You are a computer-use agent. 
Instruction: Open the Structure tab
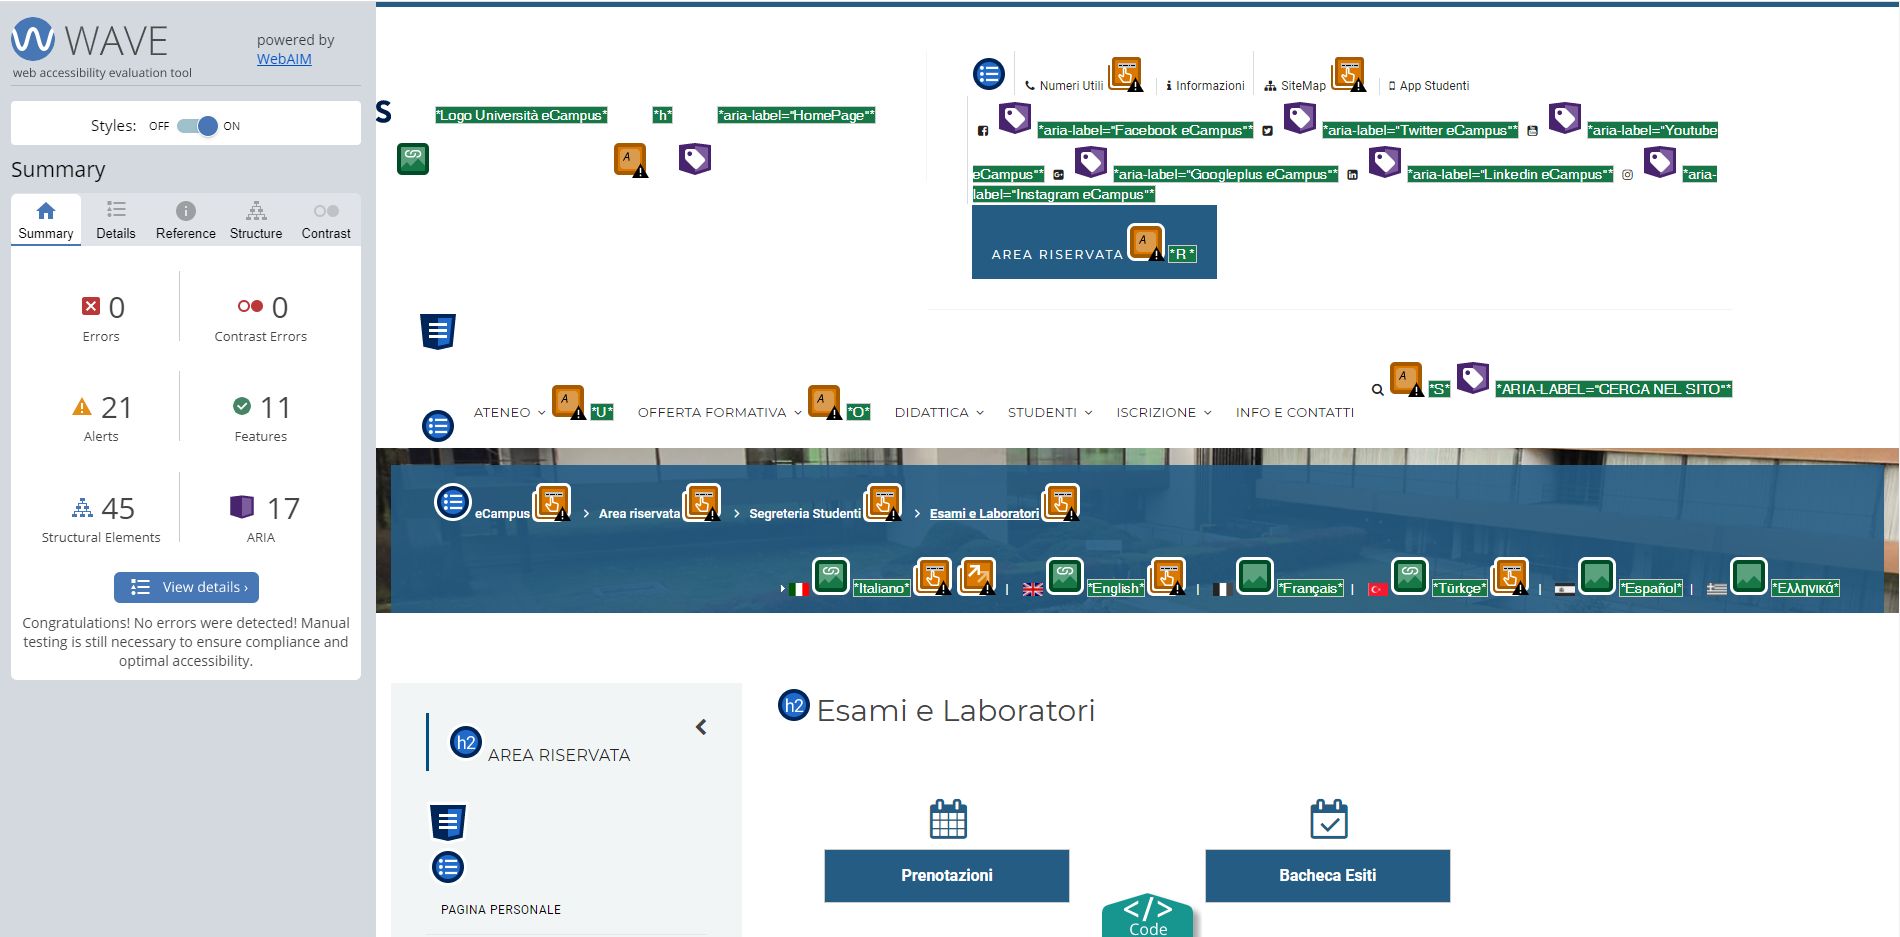(x=256, y=221)
